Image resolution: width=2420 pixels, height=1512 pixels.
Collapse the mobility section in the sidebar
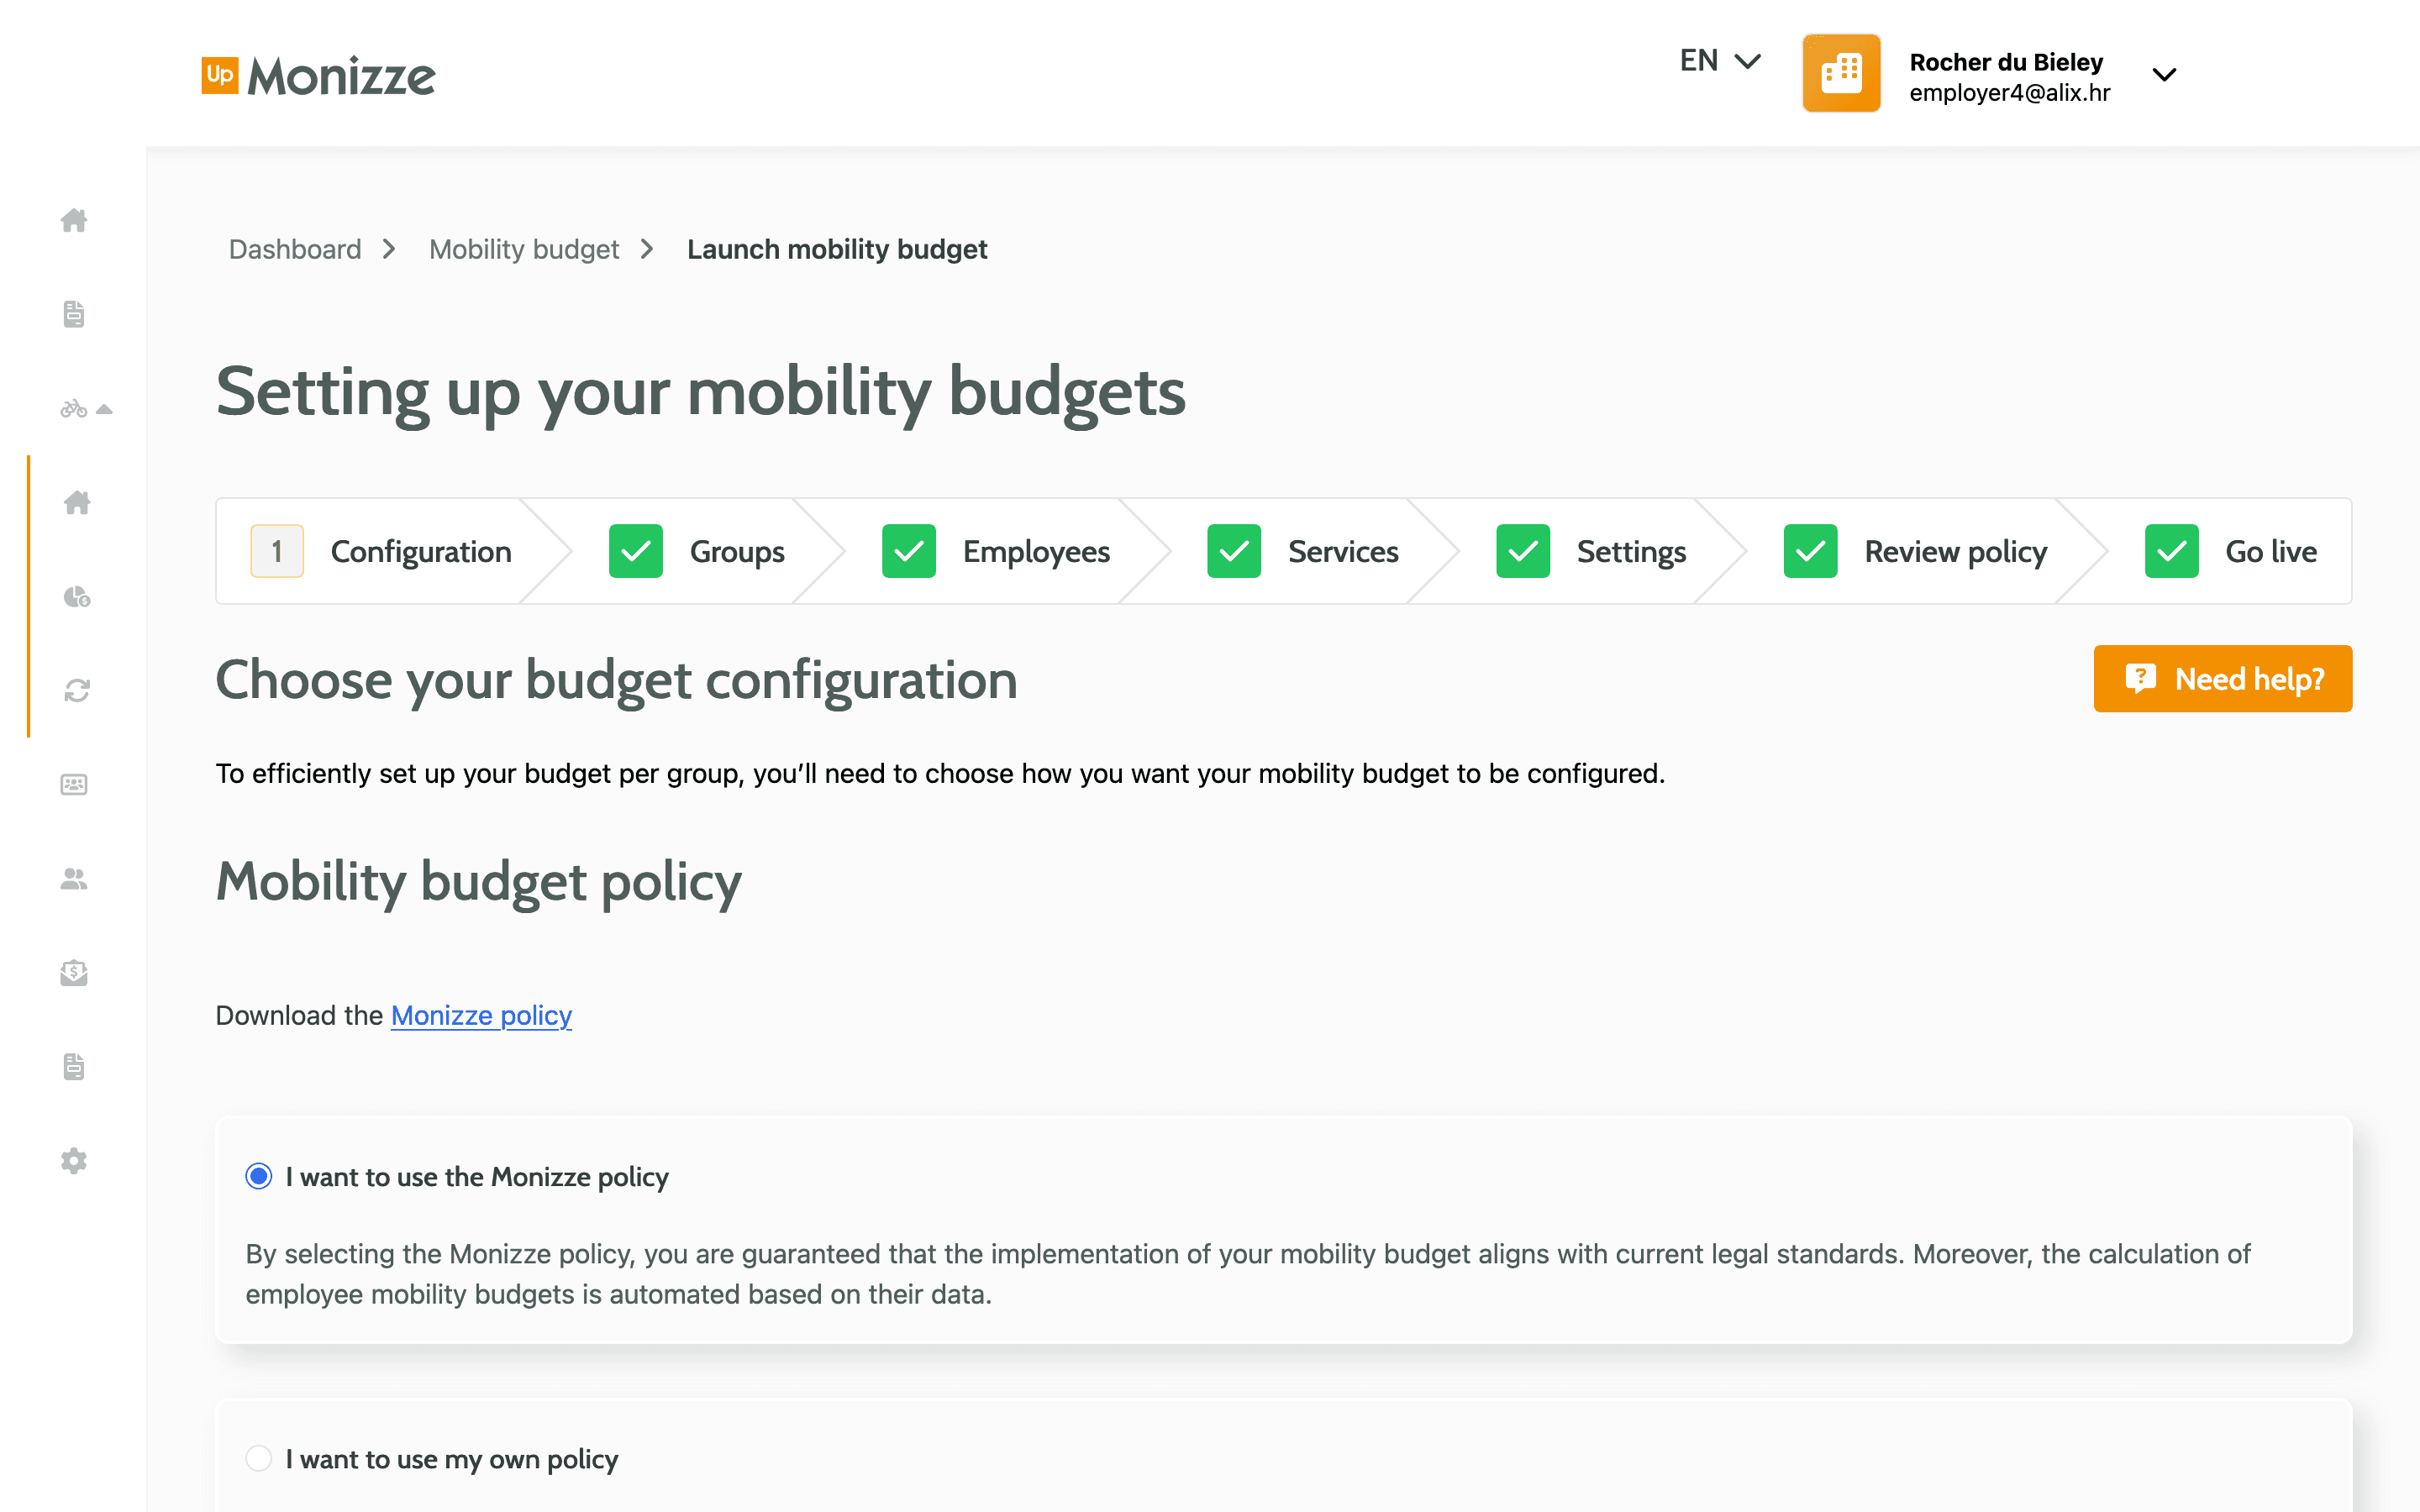(107, 409)
